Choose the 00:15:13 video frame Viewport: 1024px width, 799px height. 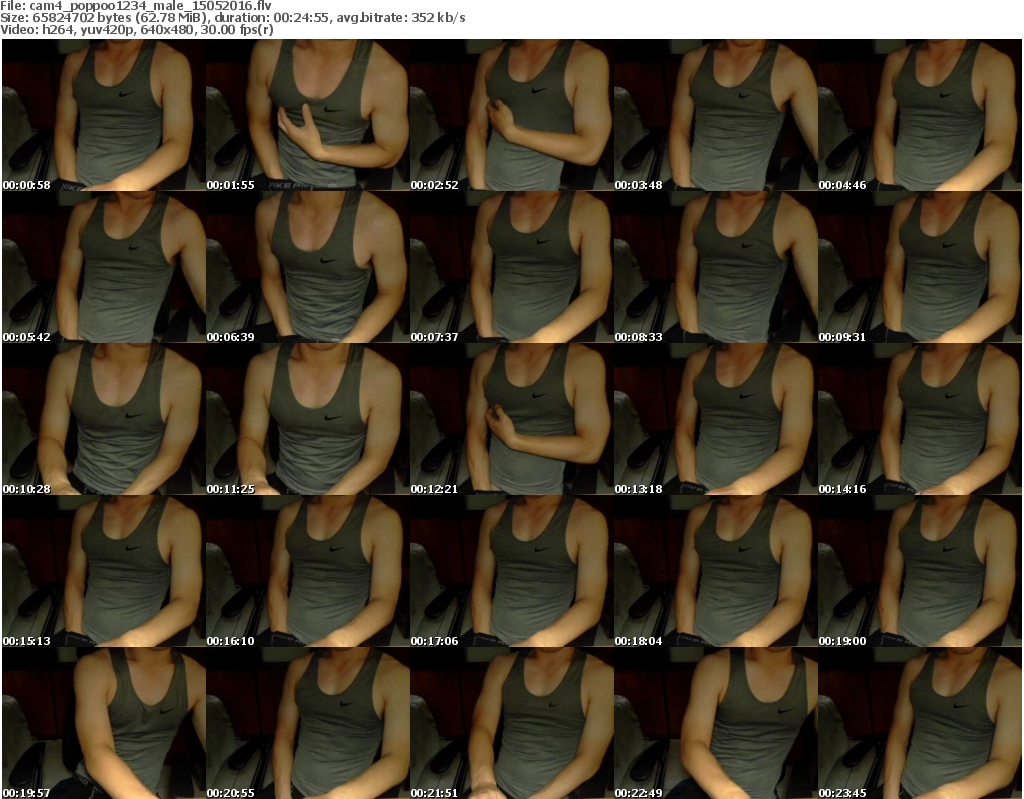click(x=104, y=571)
